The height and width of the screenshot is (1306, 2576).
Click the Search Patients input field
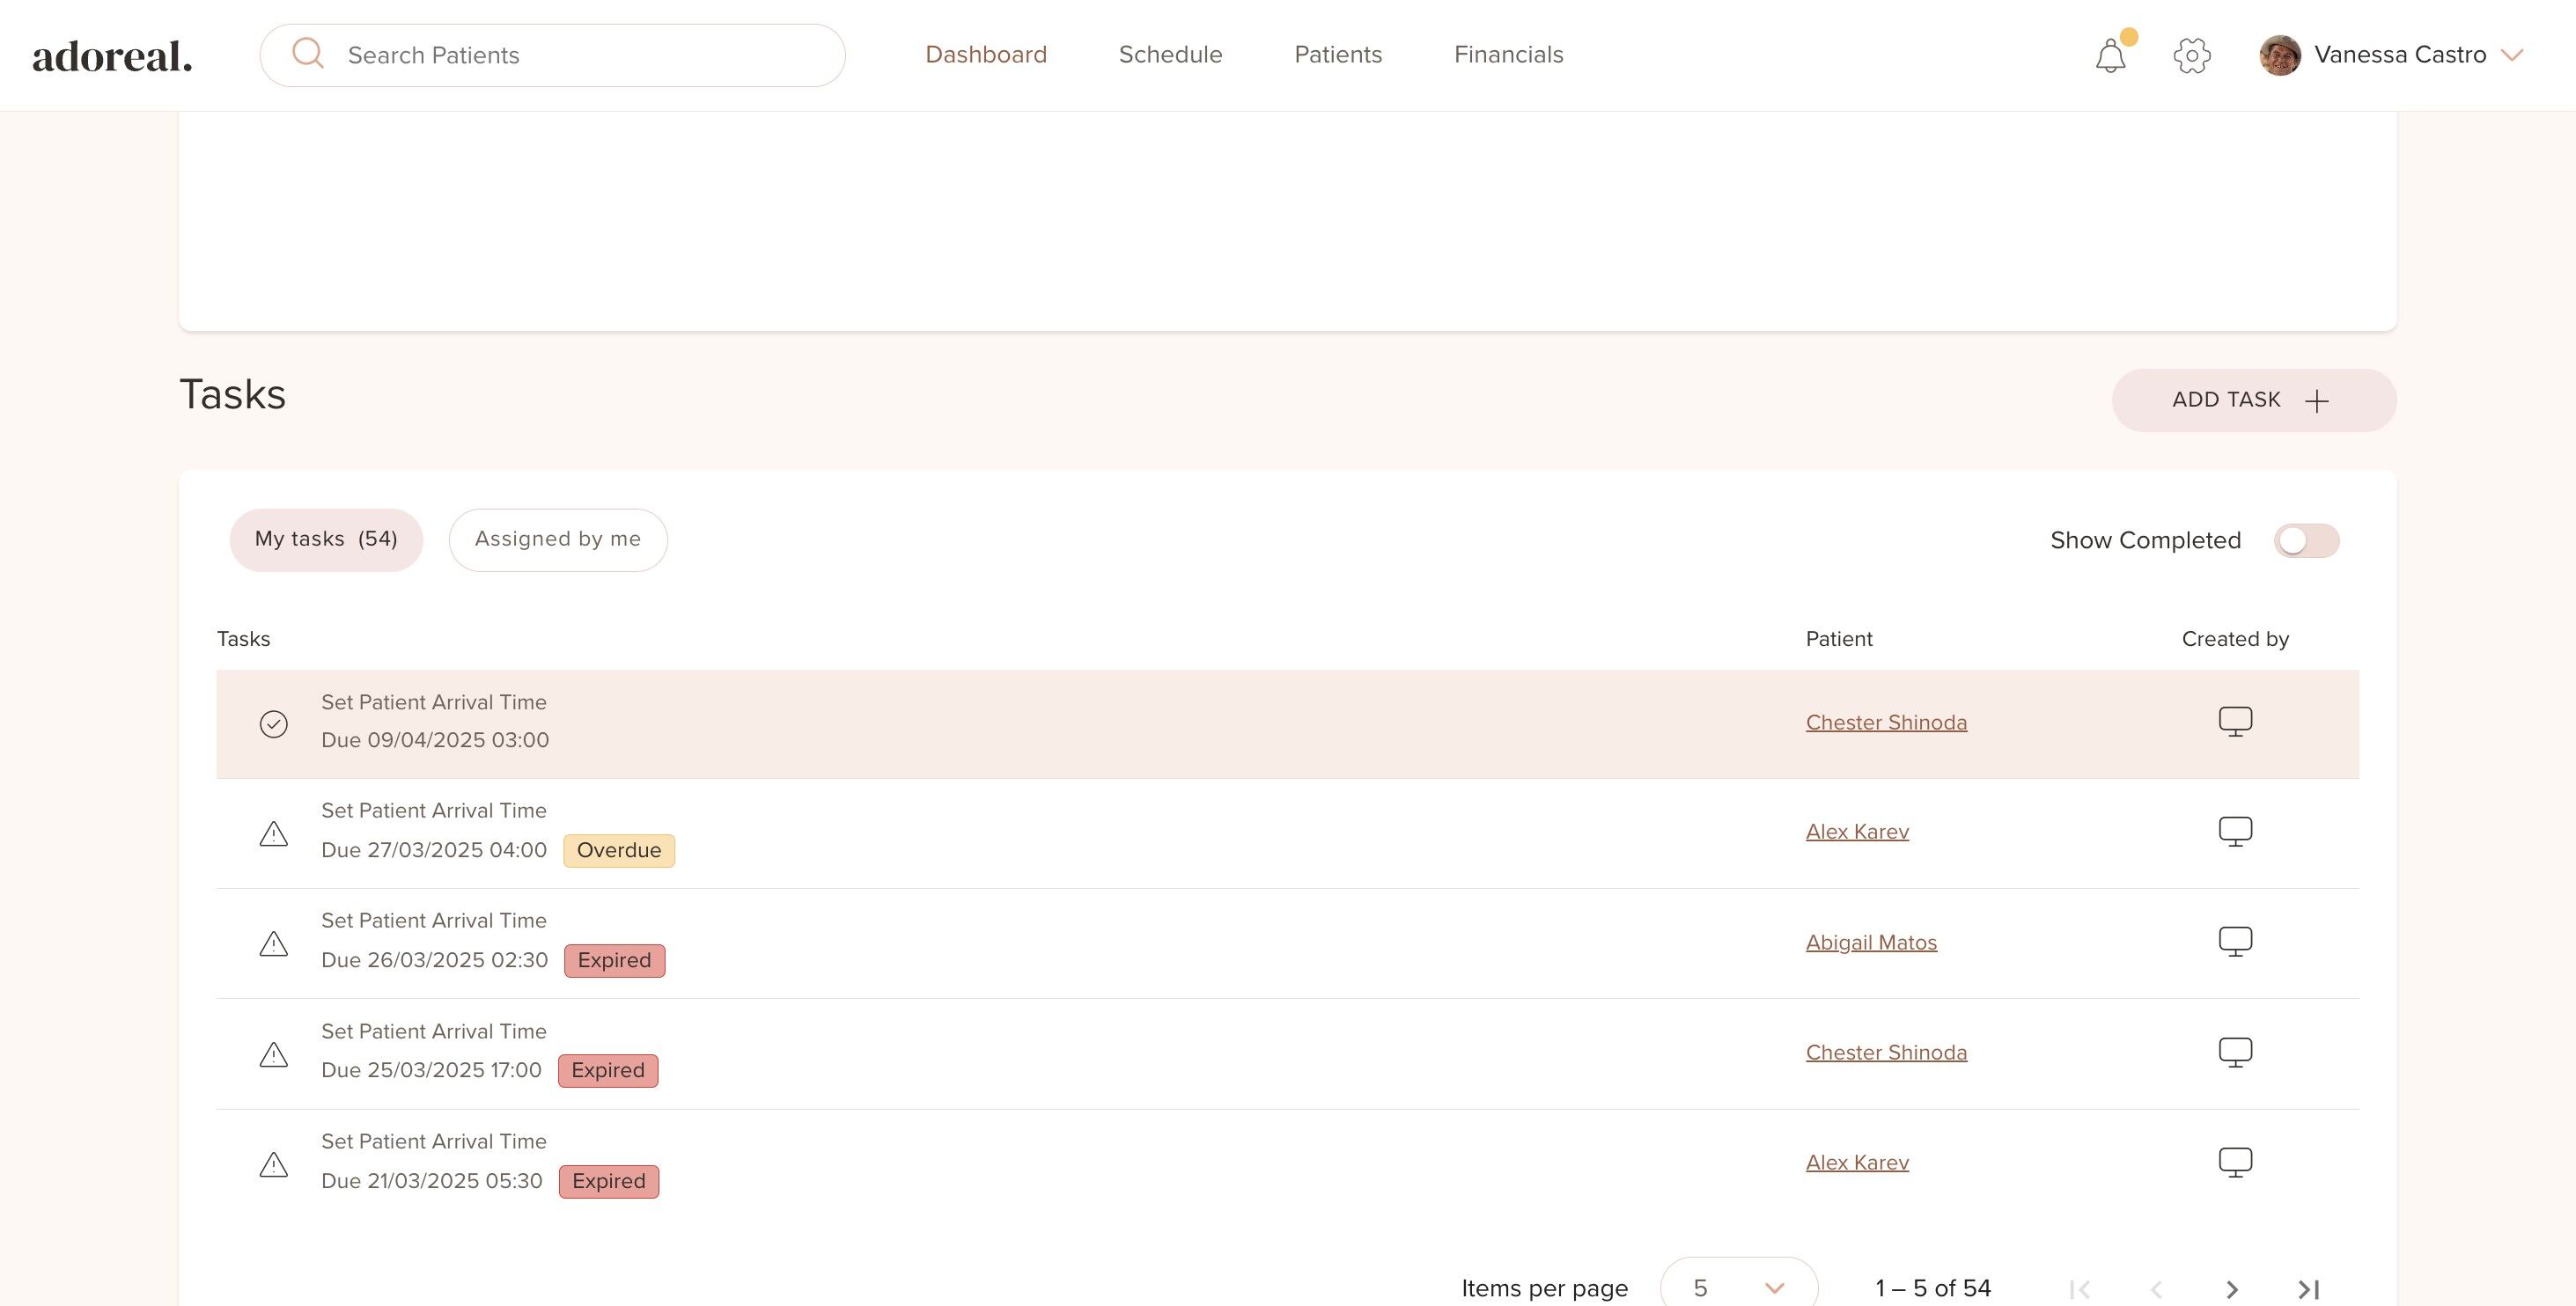point(580,56)
